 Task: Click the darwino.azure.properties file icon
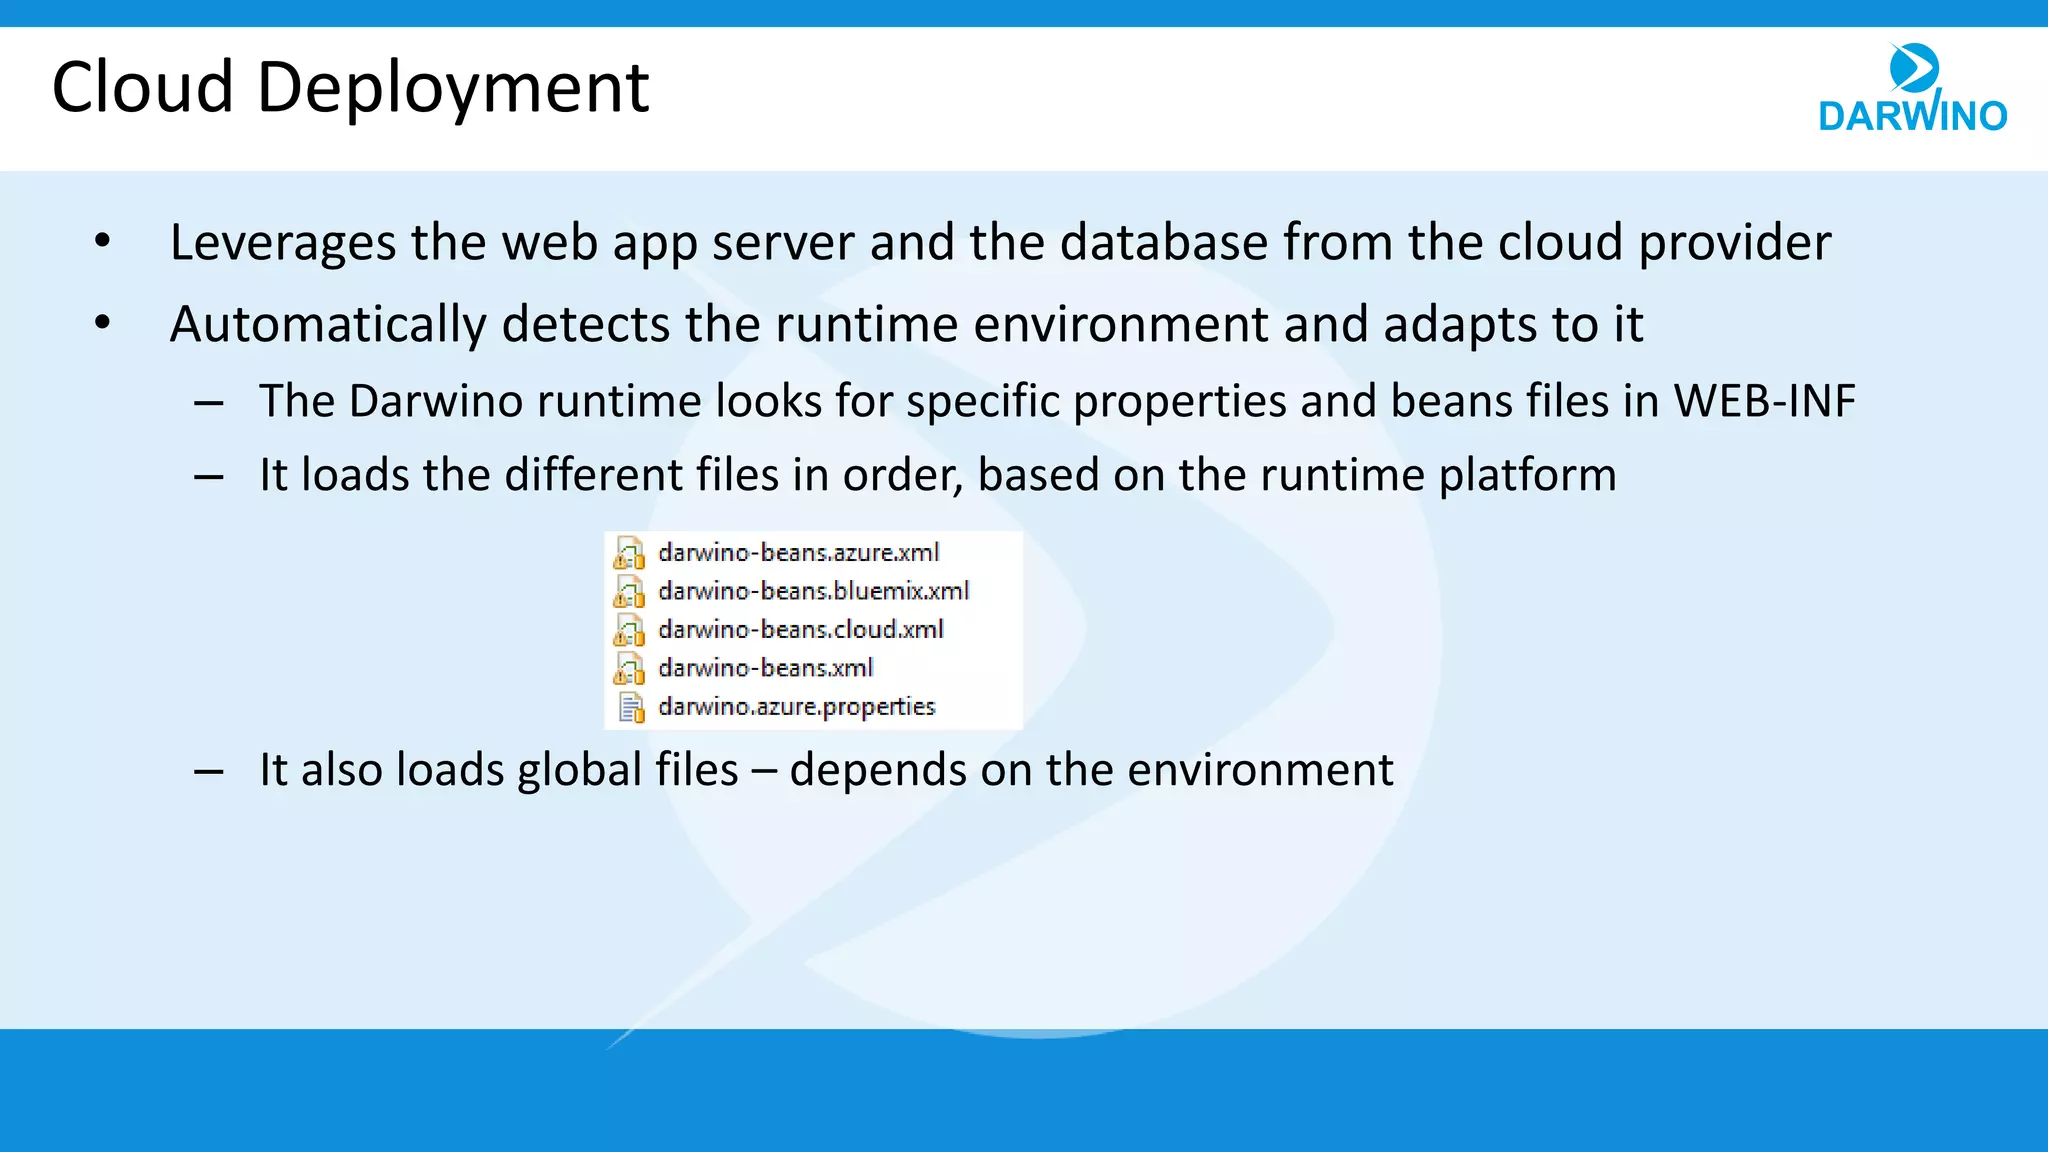(x=631, y=707)
